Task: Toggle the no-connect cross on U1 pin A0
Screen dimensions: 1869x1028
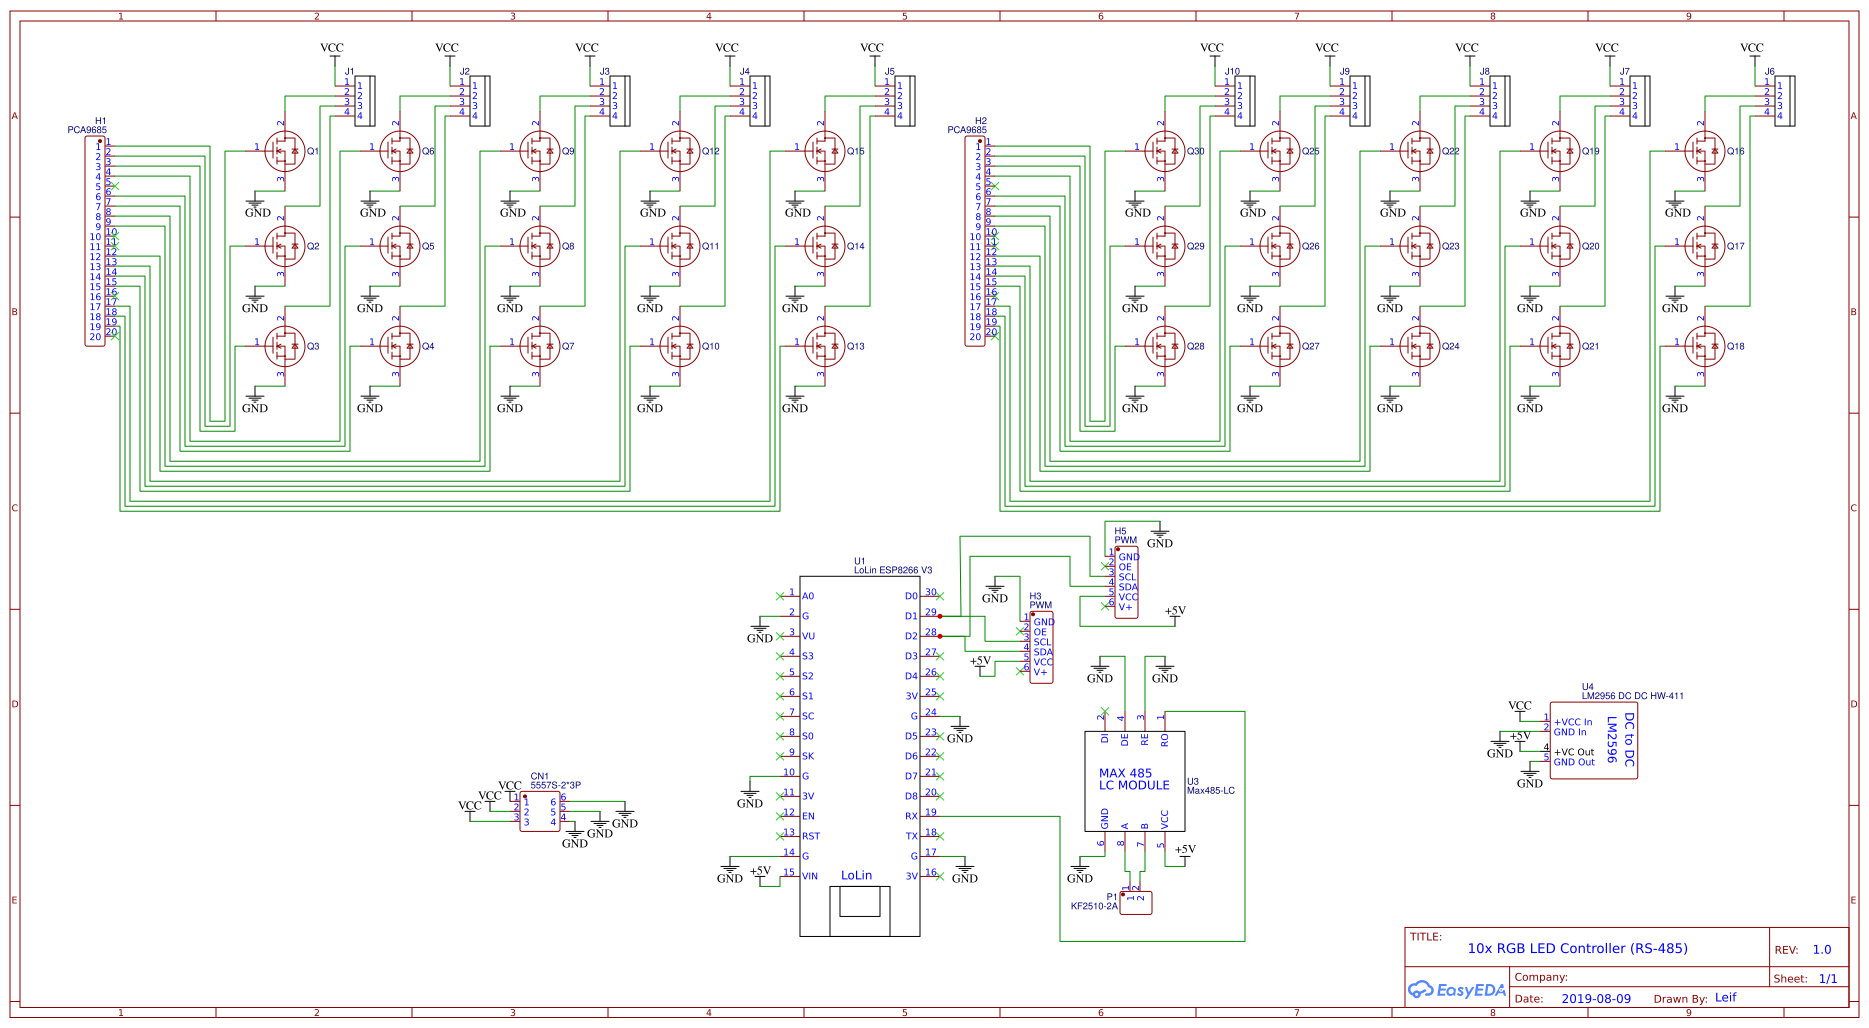Action: pyautogui.click(x=780, y=596)
